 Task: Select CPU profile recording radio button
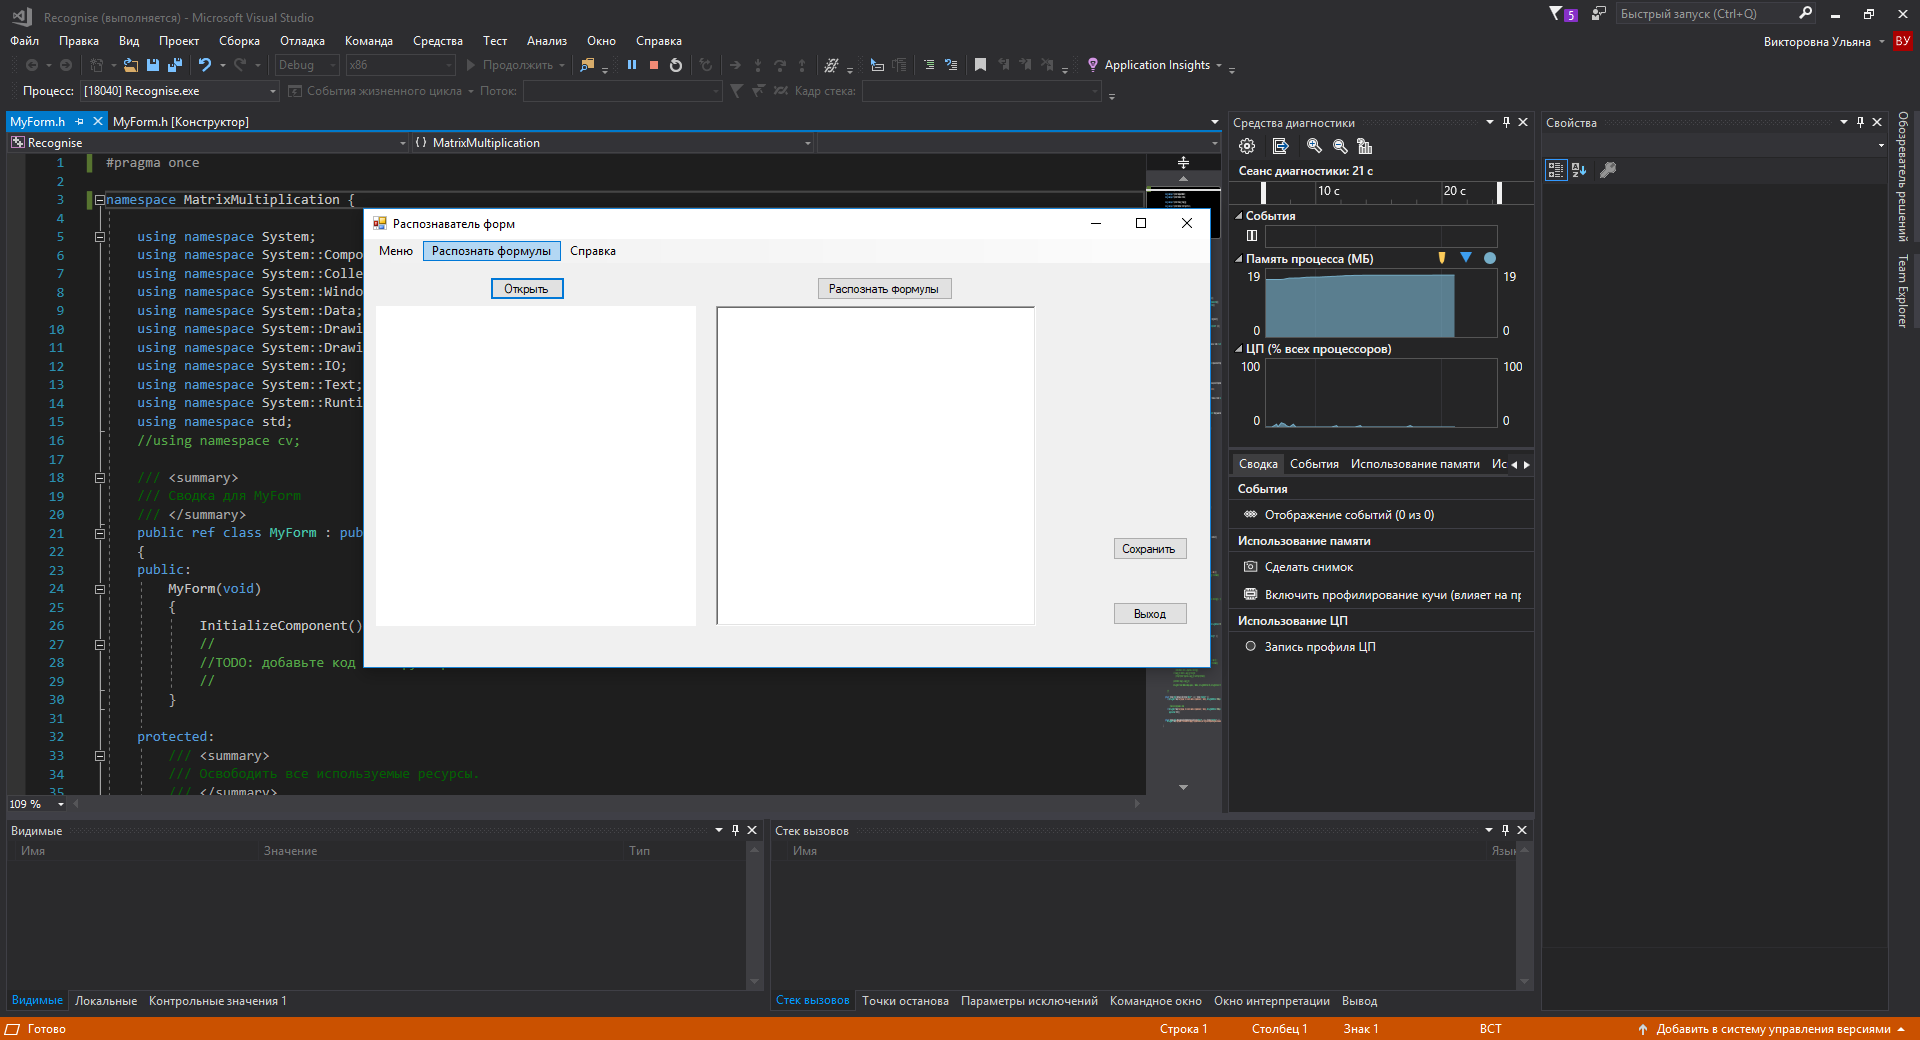point(1250,646)
